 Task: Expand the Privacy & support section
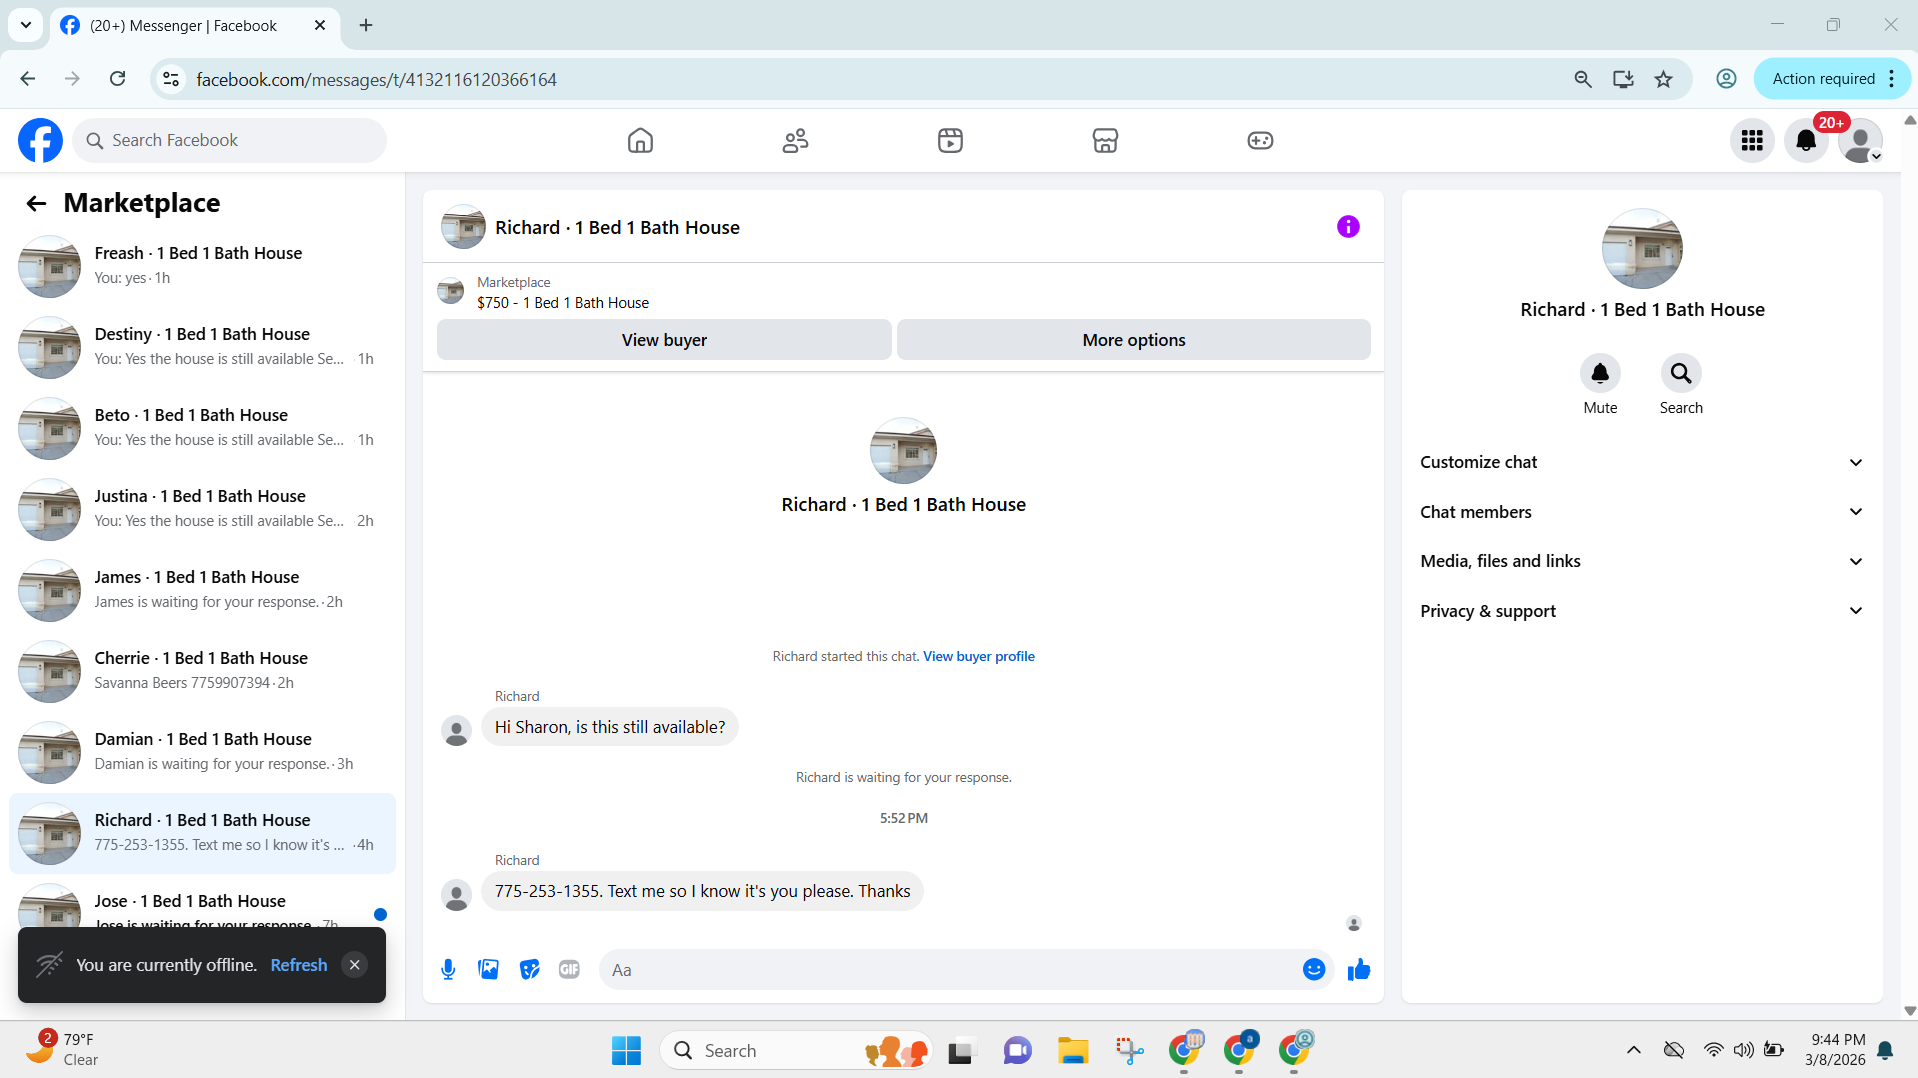pyautogui.click(x=1642, y=611)
